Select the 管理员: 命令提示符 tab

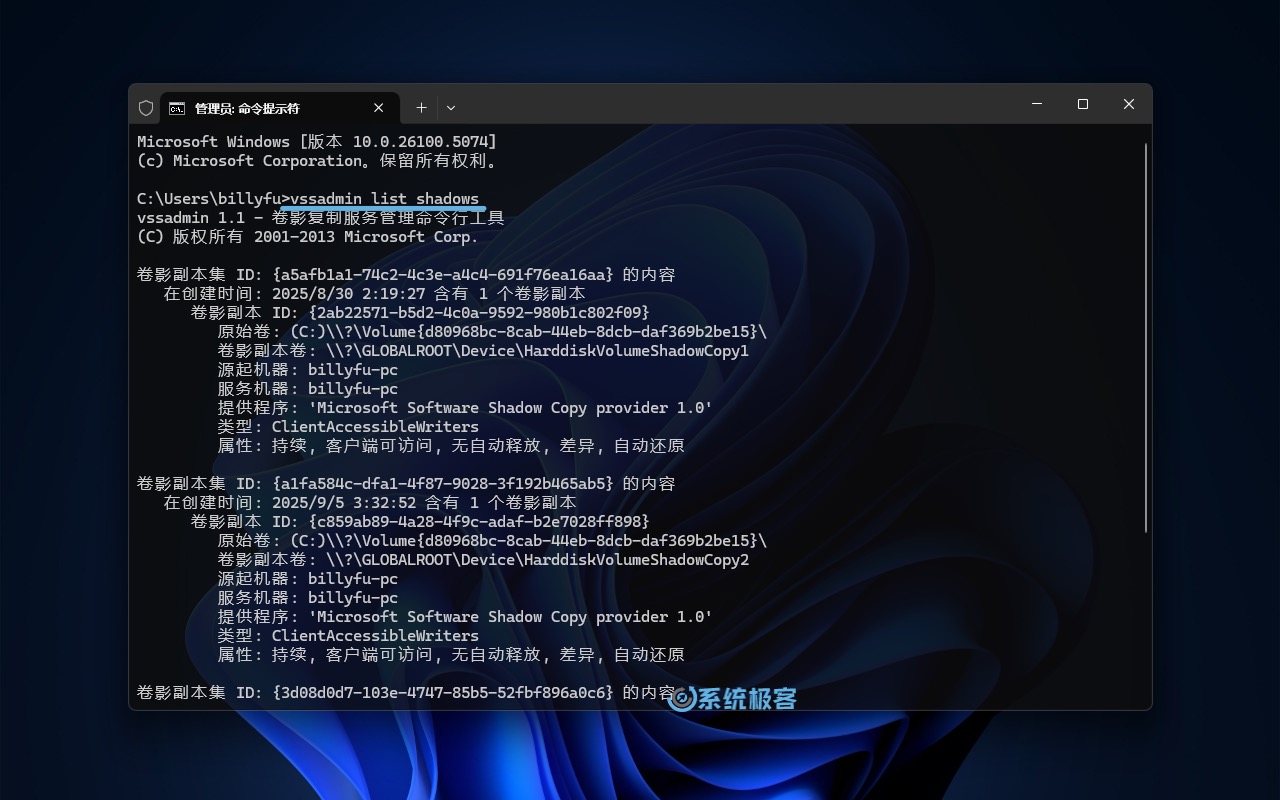coord(279,108)
